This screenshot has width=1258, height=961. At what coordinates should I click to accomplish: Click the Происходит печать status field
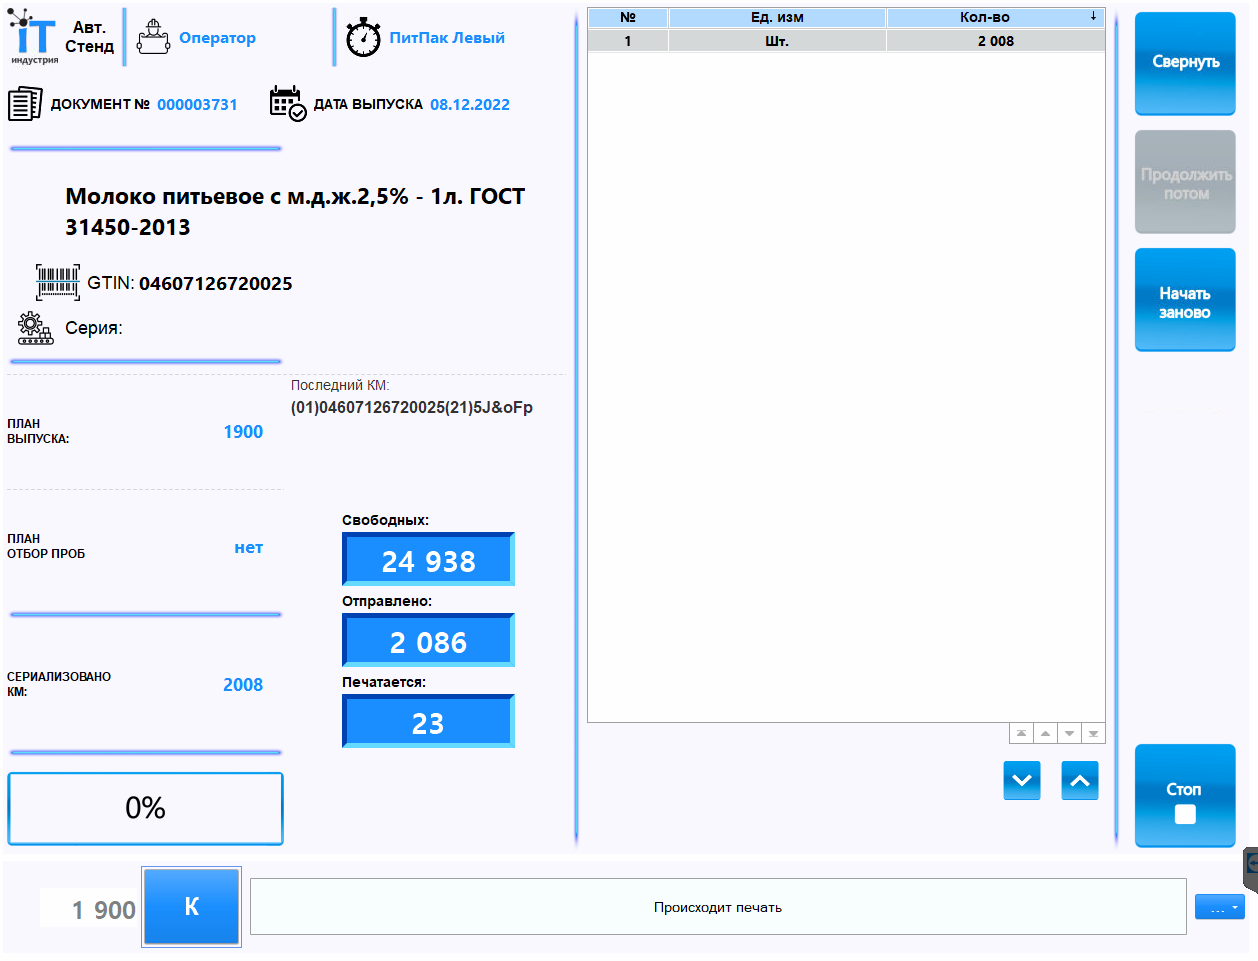718,907
